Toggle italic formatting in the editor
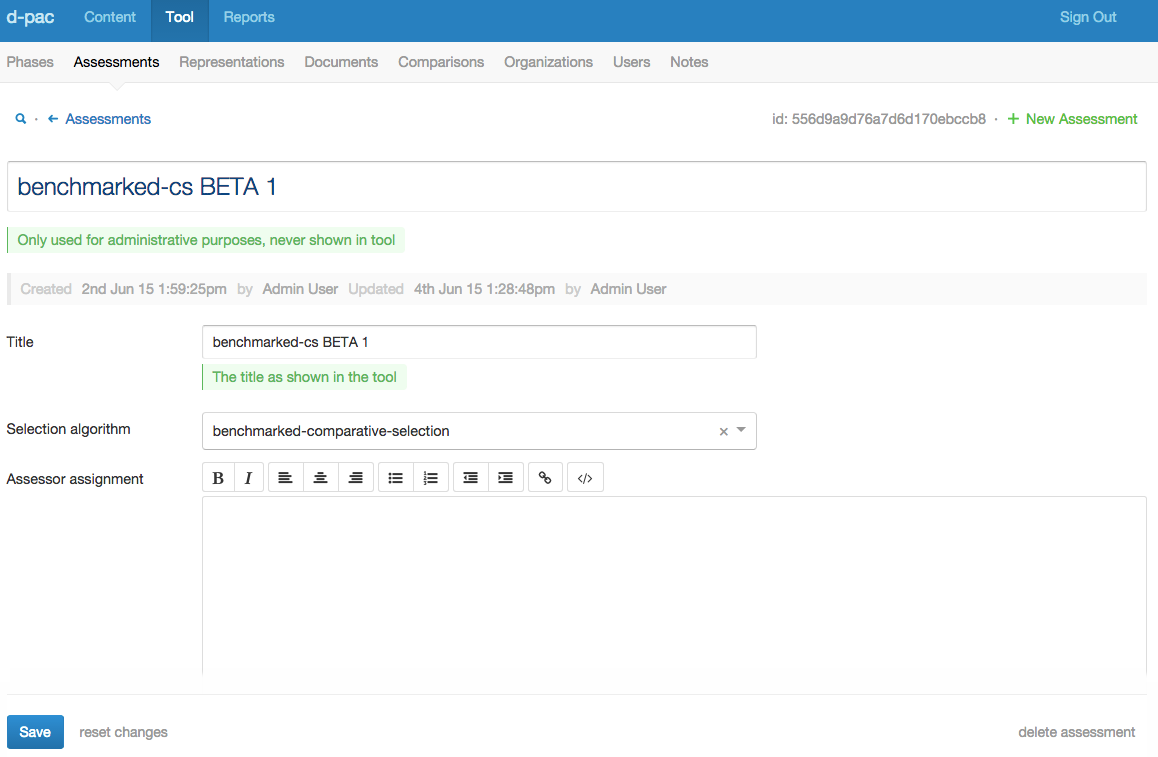The height and width of the screenshot is (757, 1158). (249, 478)
